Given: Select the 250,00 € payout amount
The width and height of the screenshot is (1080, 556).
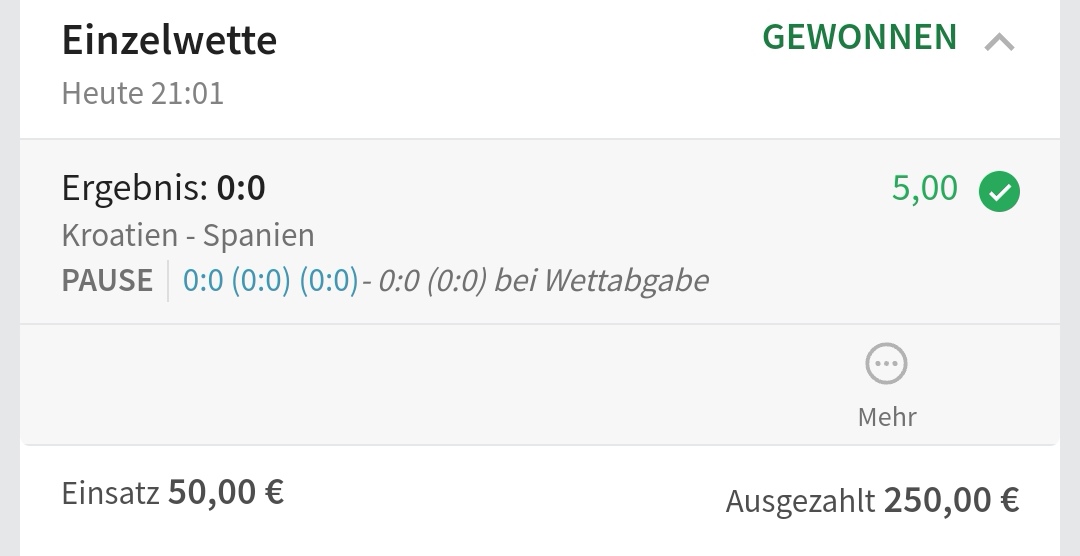Looking at the screenshot, I should tap(951, 499).
